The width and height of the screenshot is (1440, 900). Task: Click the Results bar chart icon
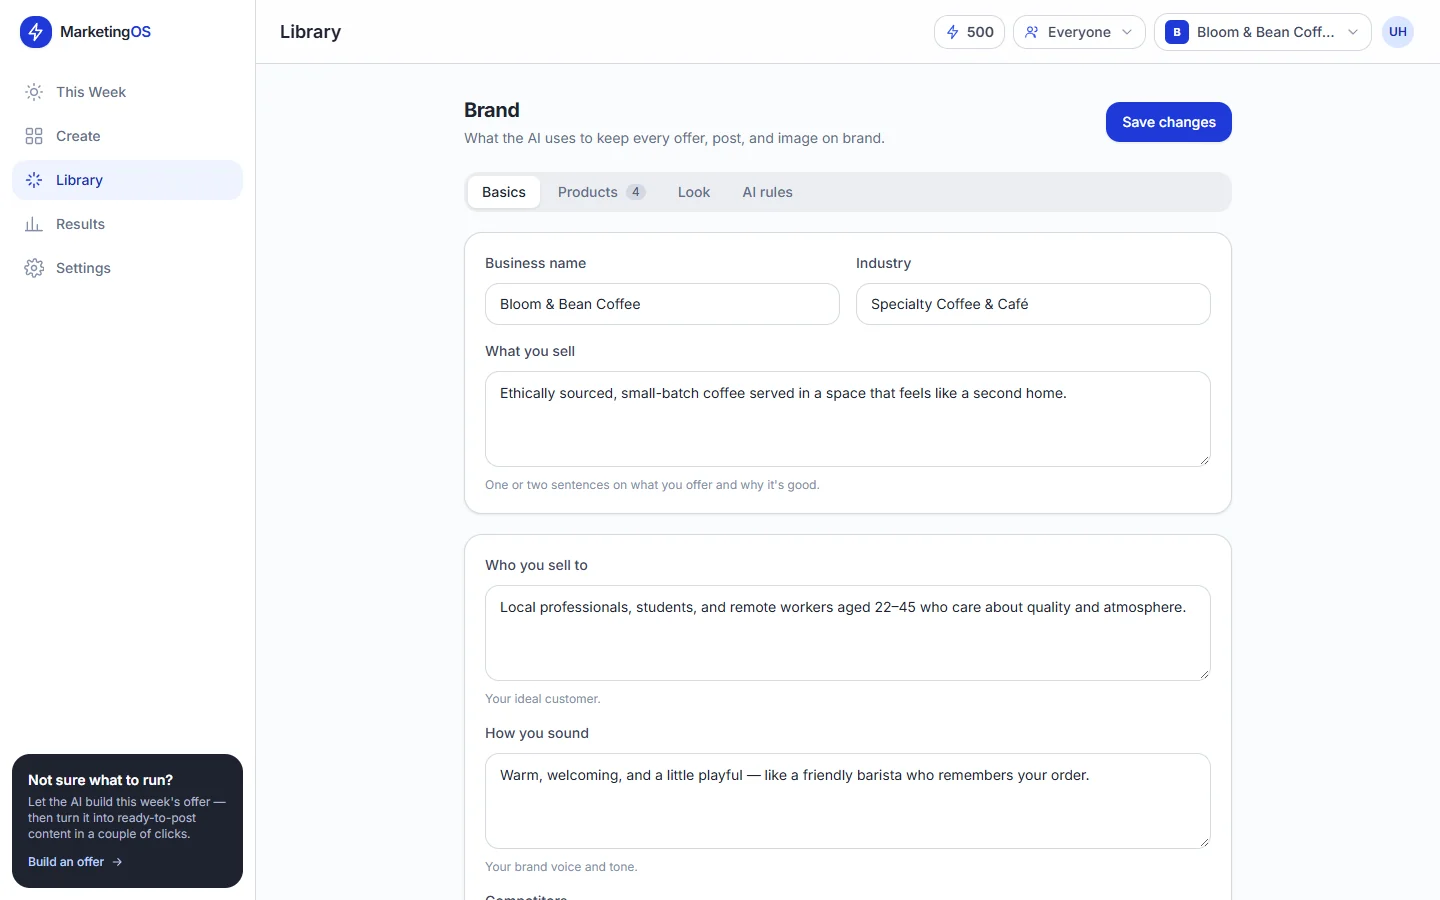[34, 224]
